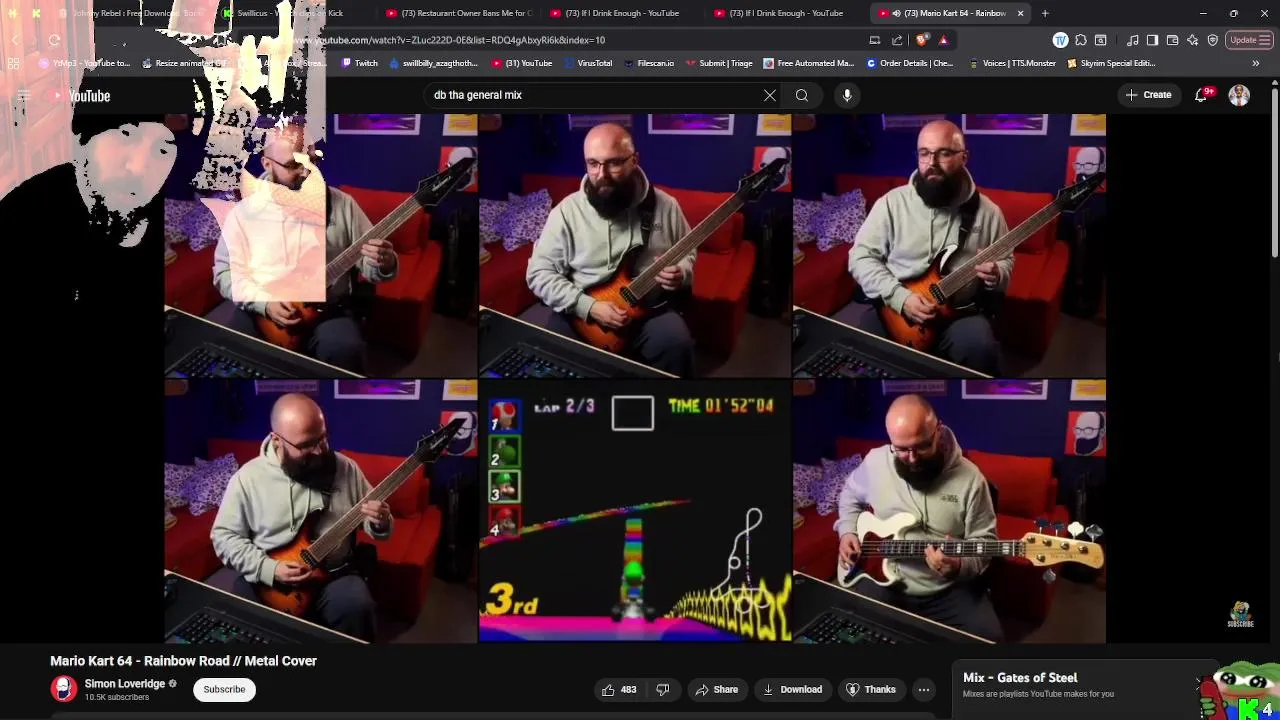Click the Thanks button
The height and width of the screenshot is (720, 1280).
[x=870, y=689]
